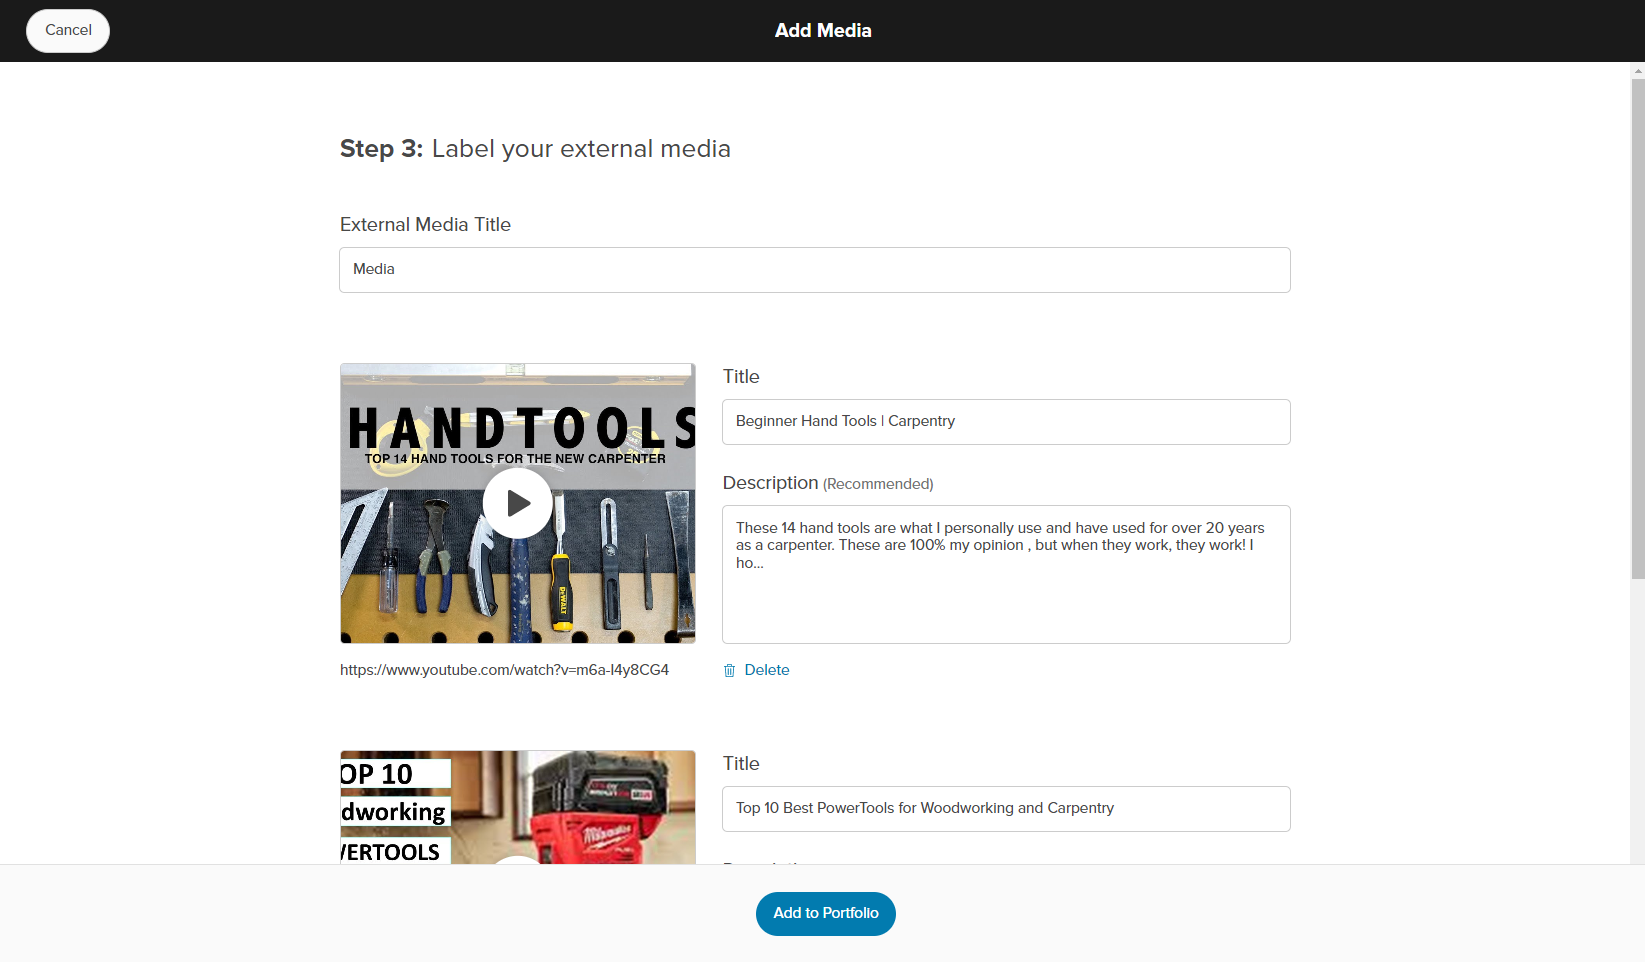Click the trash icon next to Delete
The image size is (1645, 962).
point(730,670)
